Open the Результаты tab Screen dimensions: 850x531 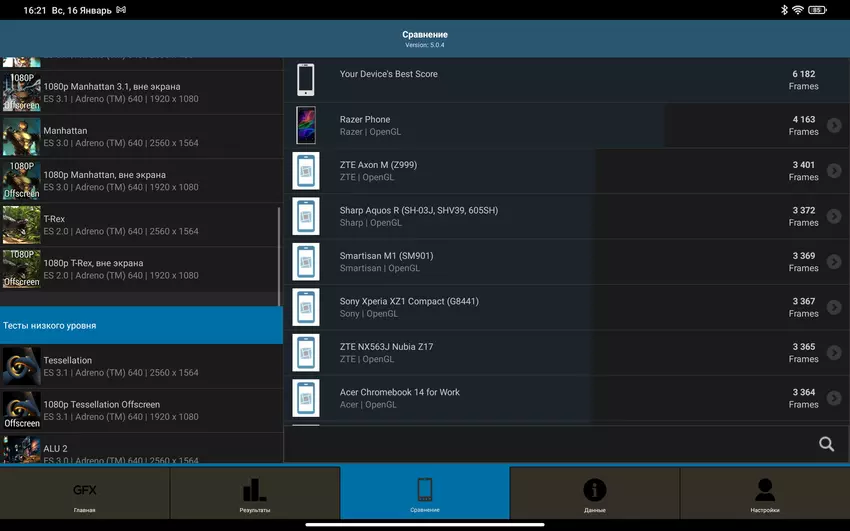point(255,493)
